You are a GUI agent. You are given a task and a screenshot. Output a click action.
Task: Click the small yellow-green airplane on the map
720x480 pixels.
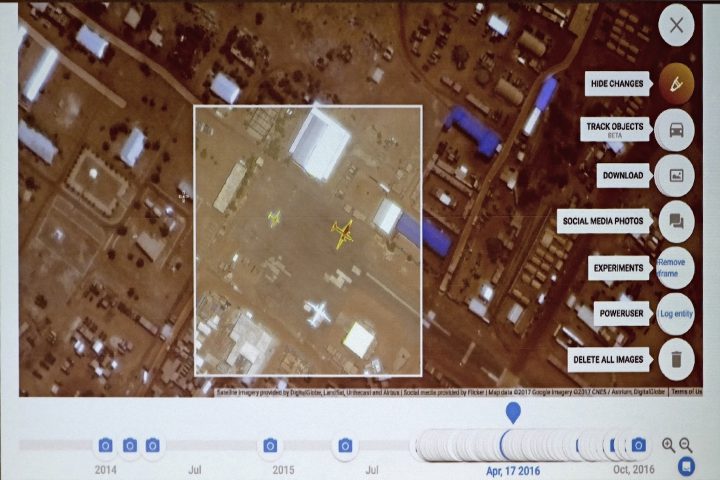click(x=275, y=218)
